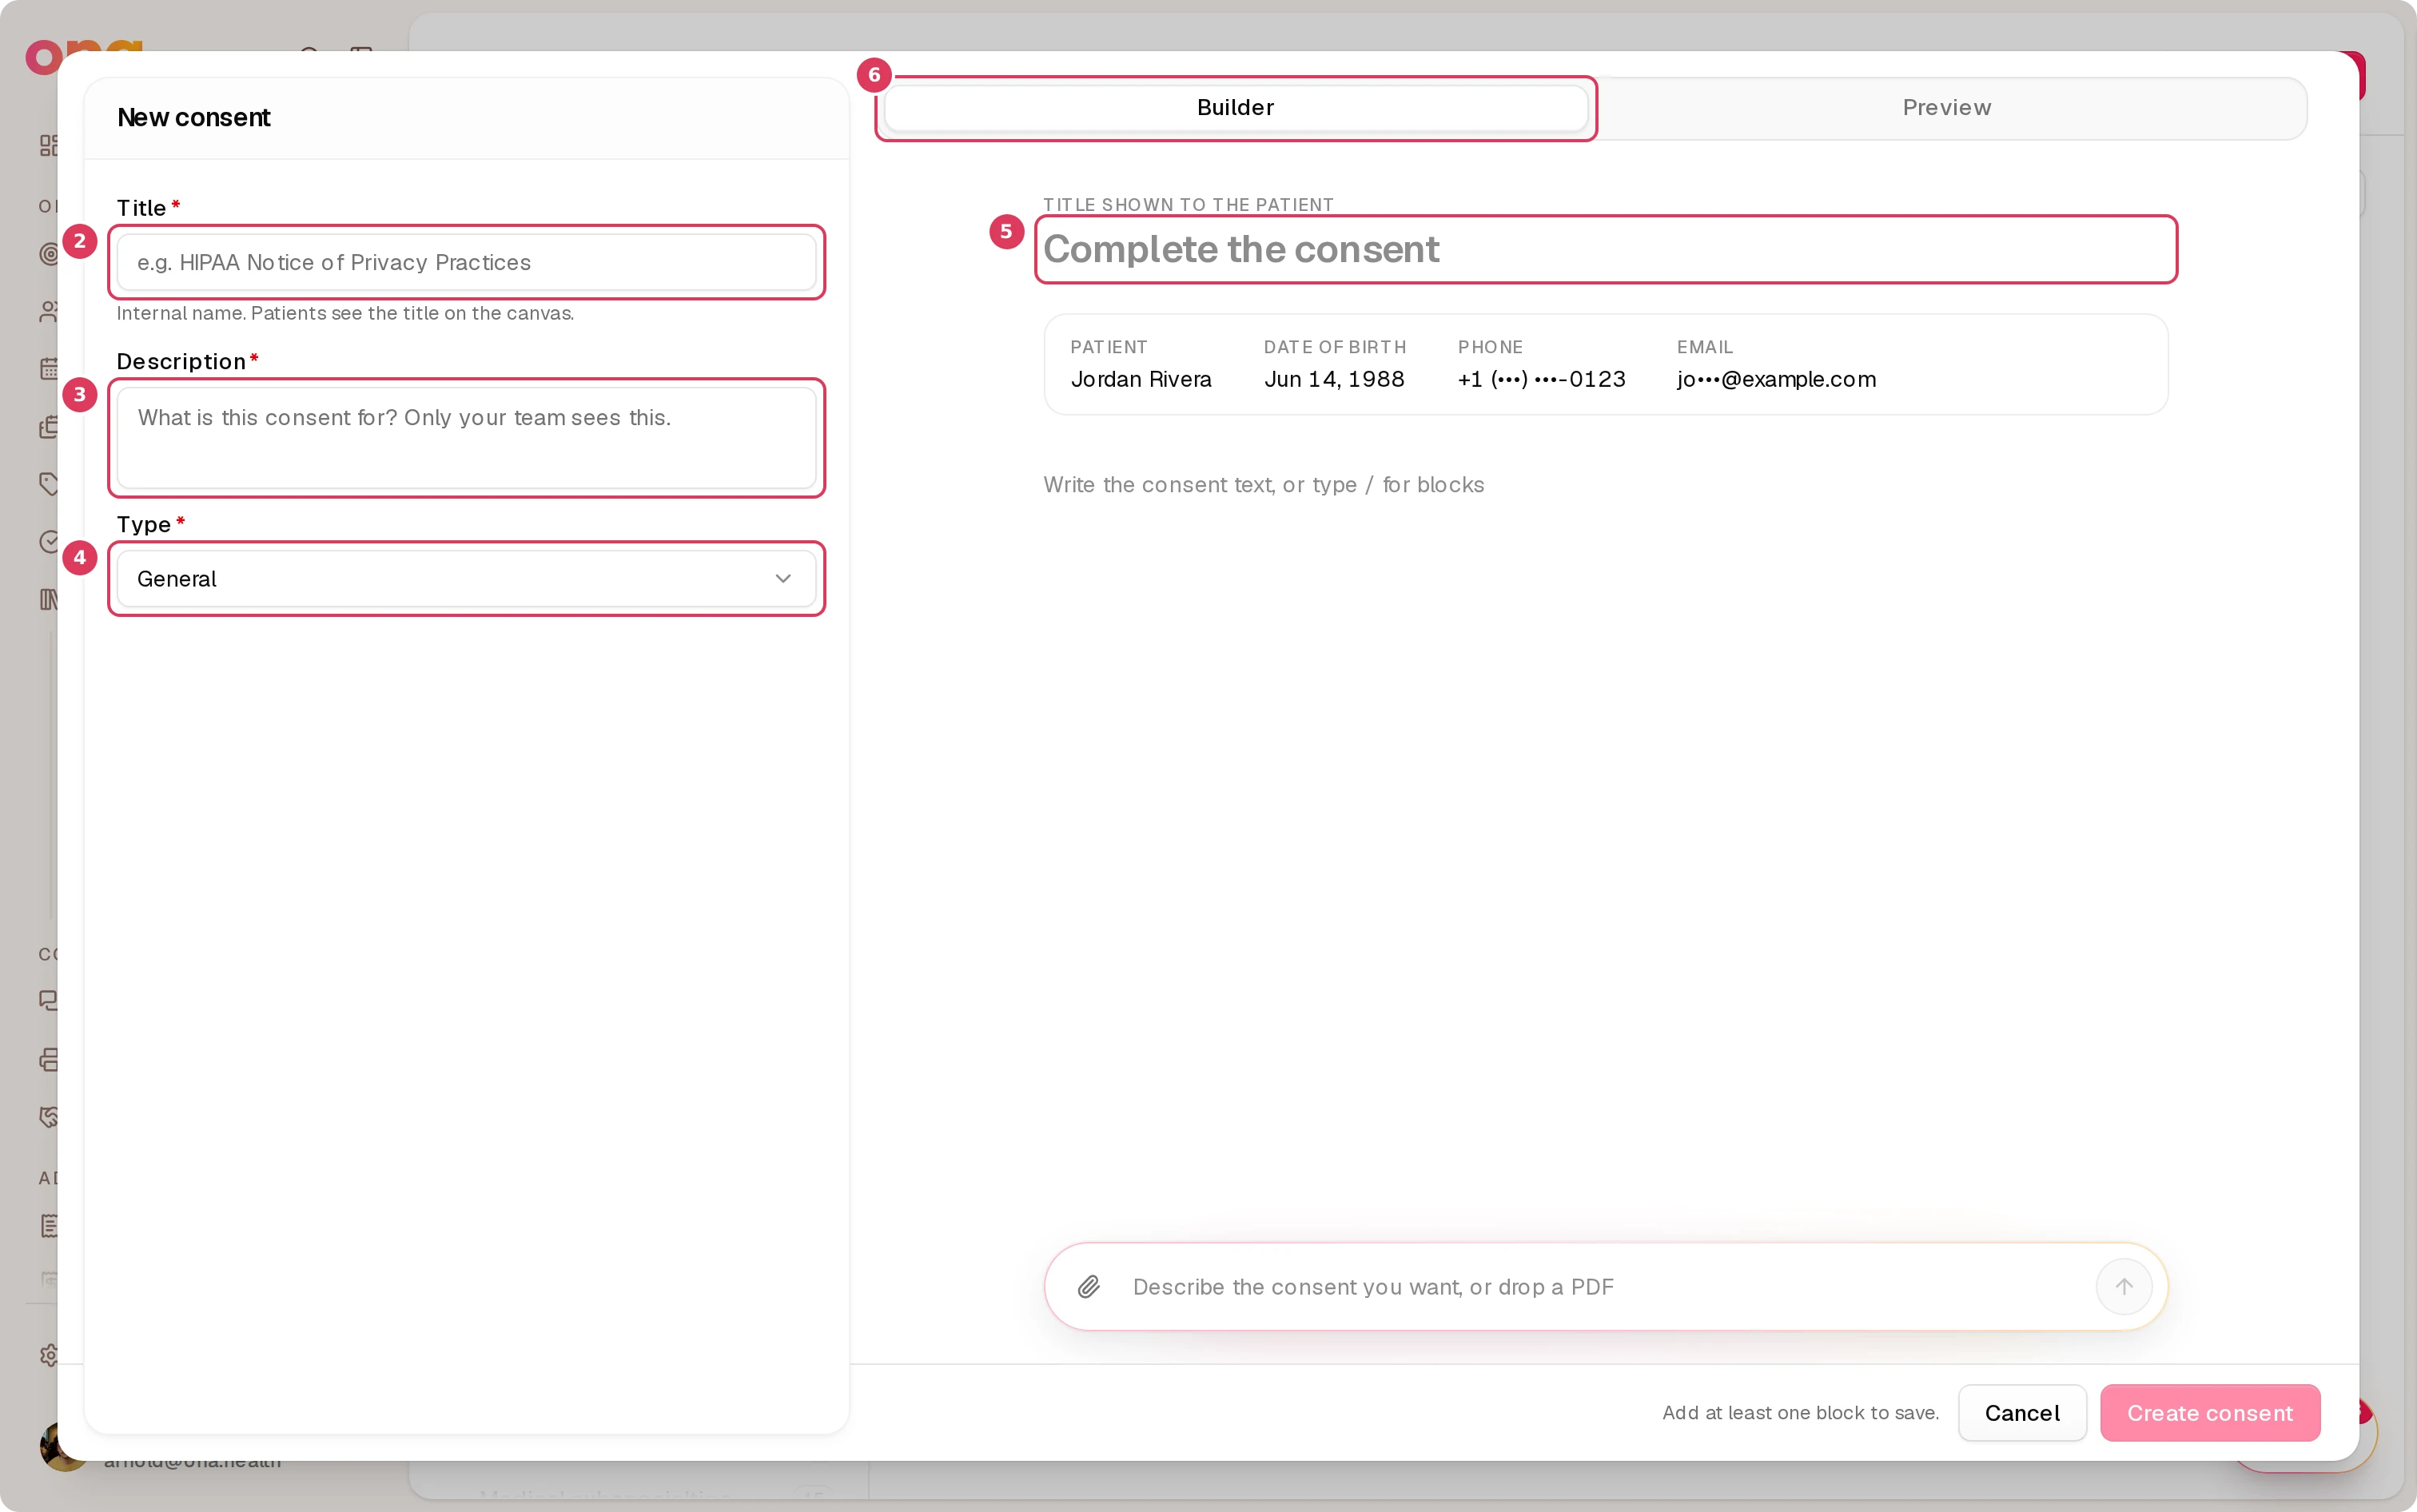This screenshot has height=1512, width=2417.
Task: Click the consent text editor placeholder
Action: coord(1264,485)
